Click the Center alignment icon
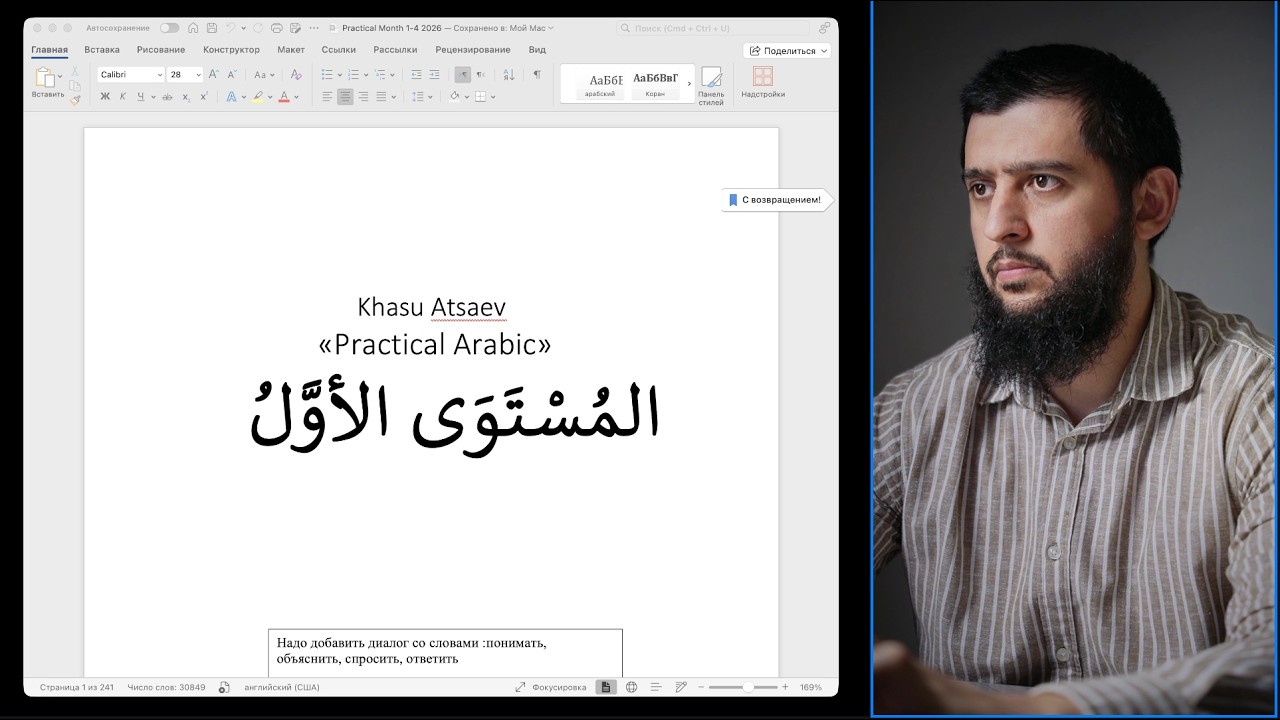 (345, 97)
